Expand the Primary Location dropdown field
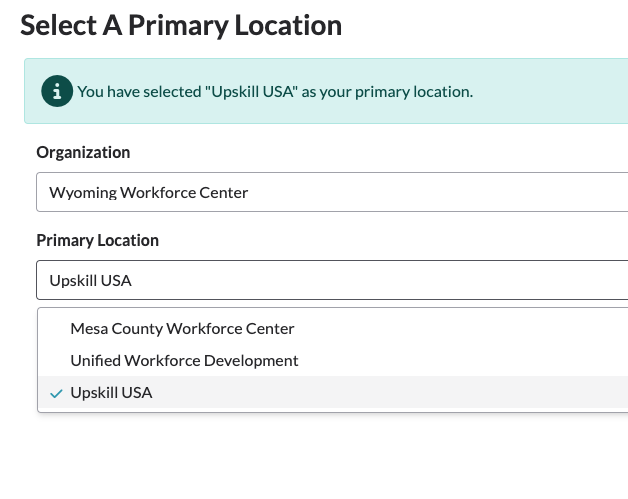The height and width of the screenshot is (499, 628). [x=331, y=280]
